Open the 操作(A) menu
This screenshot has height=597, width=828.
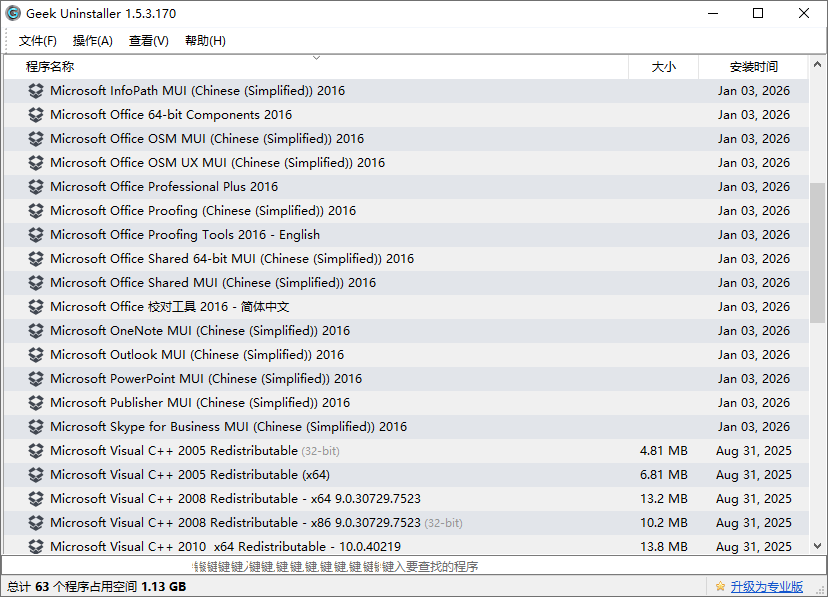tap(92, 41)
